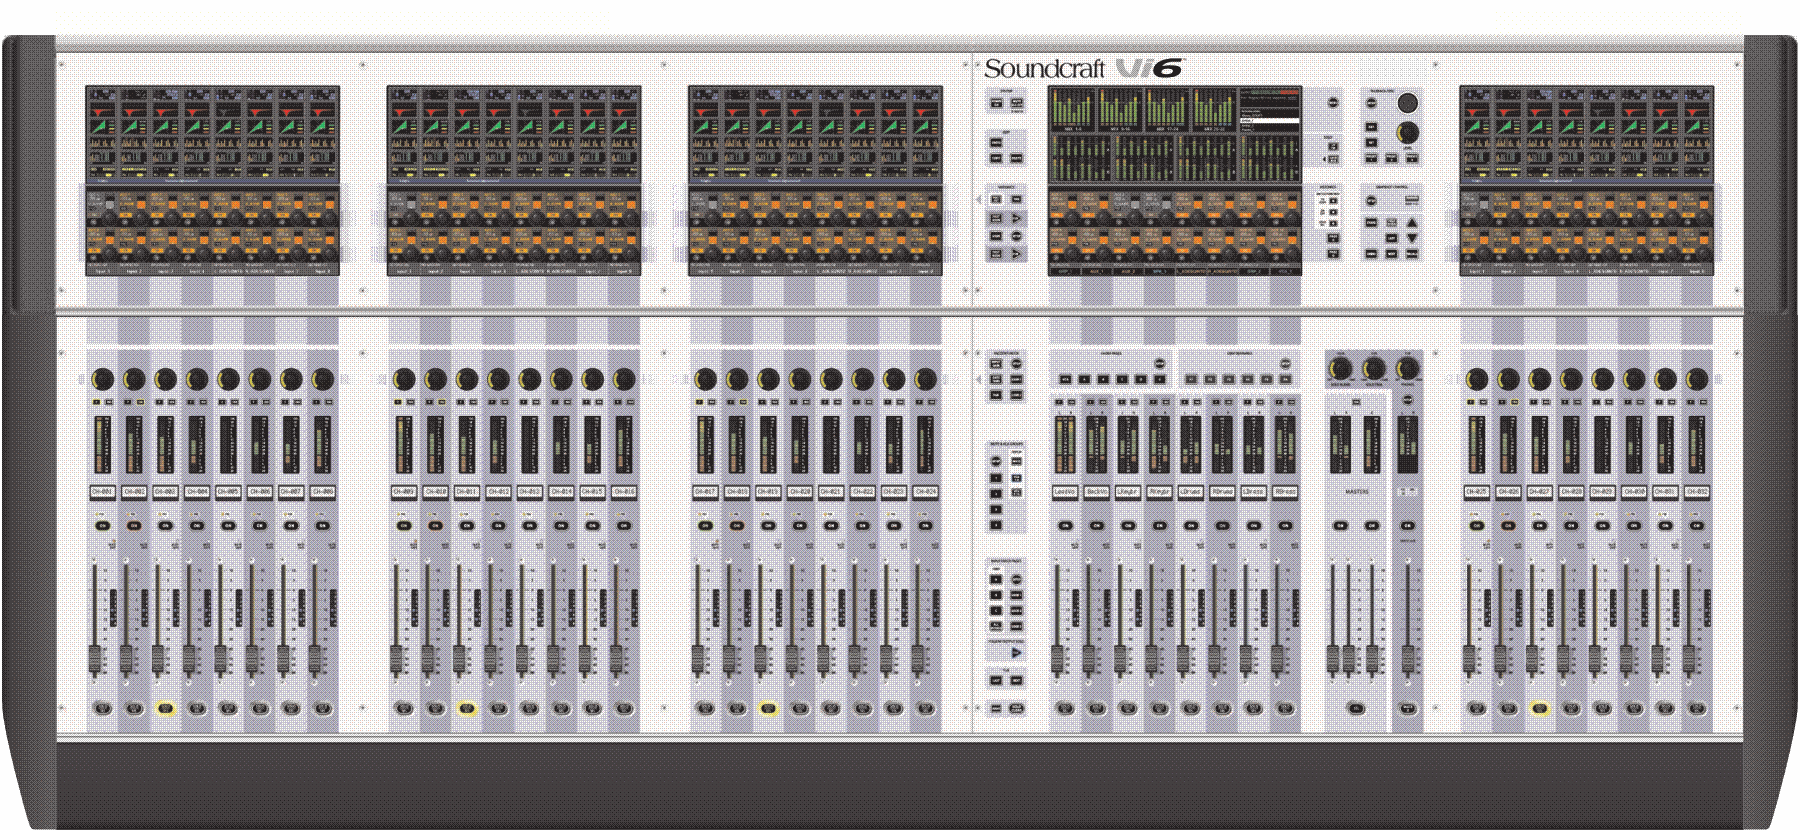Toggle the ON button for CH-001
Viewport: 1800px width, 830px height.
[102, 525]
